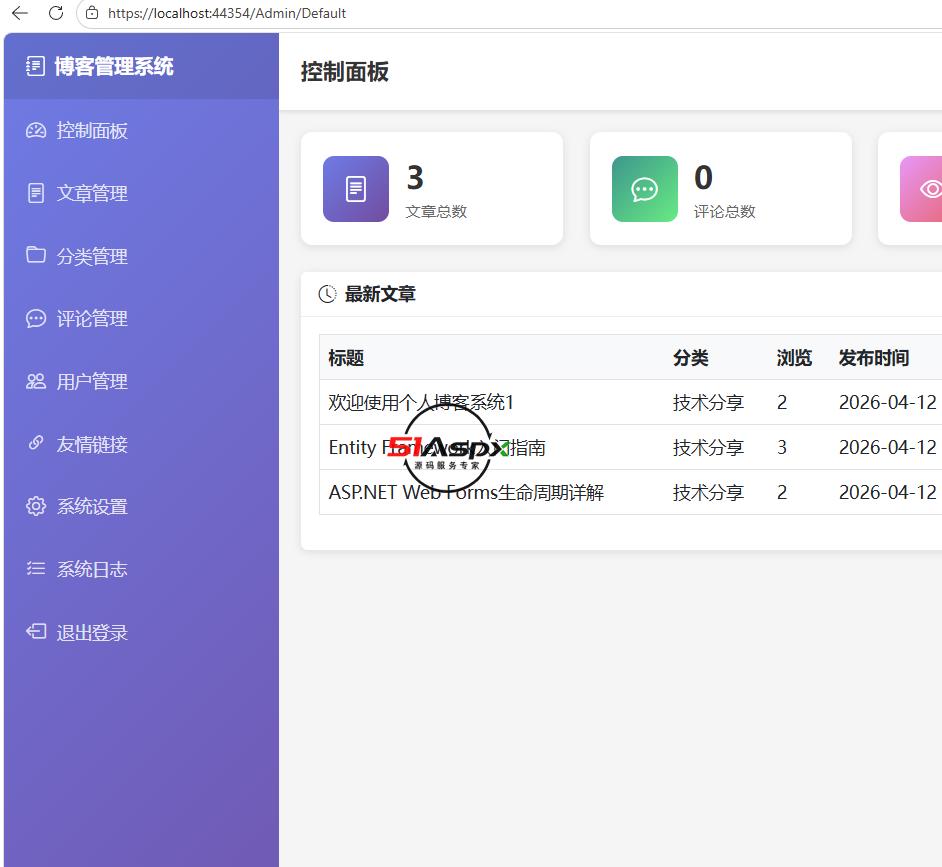
Task: Click the pink eye views card icon
Action: coord(922,189)
